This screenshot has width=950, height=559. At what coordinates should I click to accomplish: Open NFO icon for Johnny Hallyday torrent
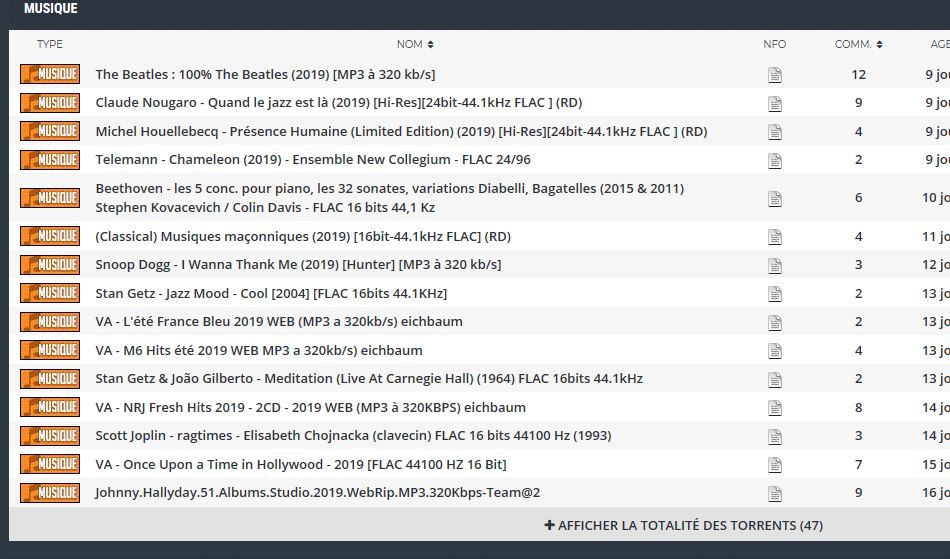click(x=774, y=493)
